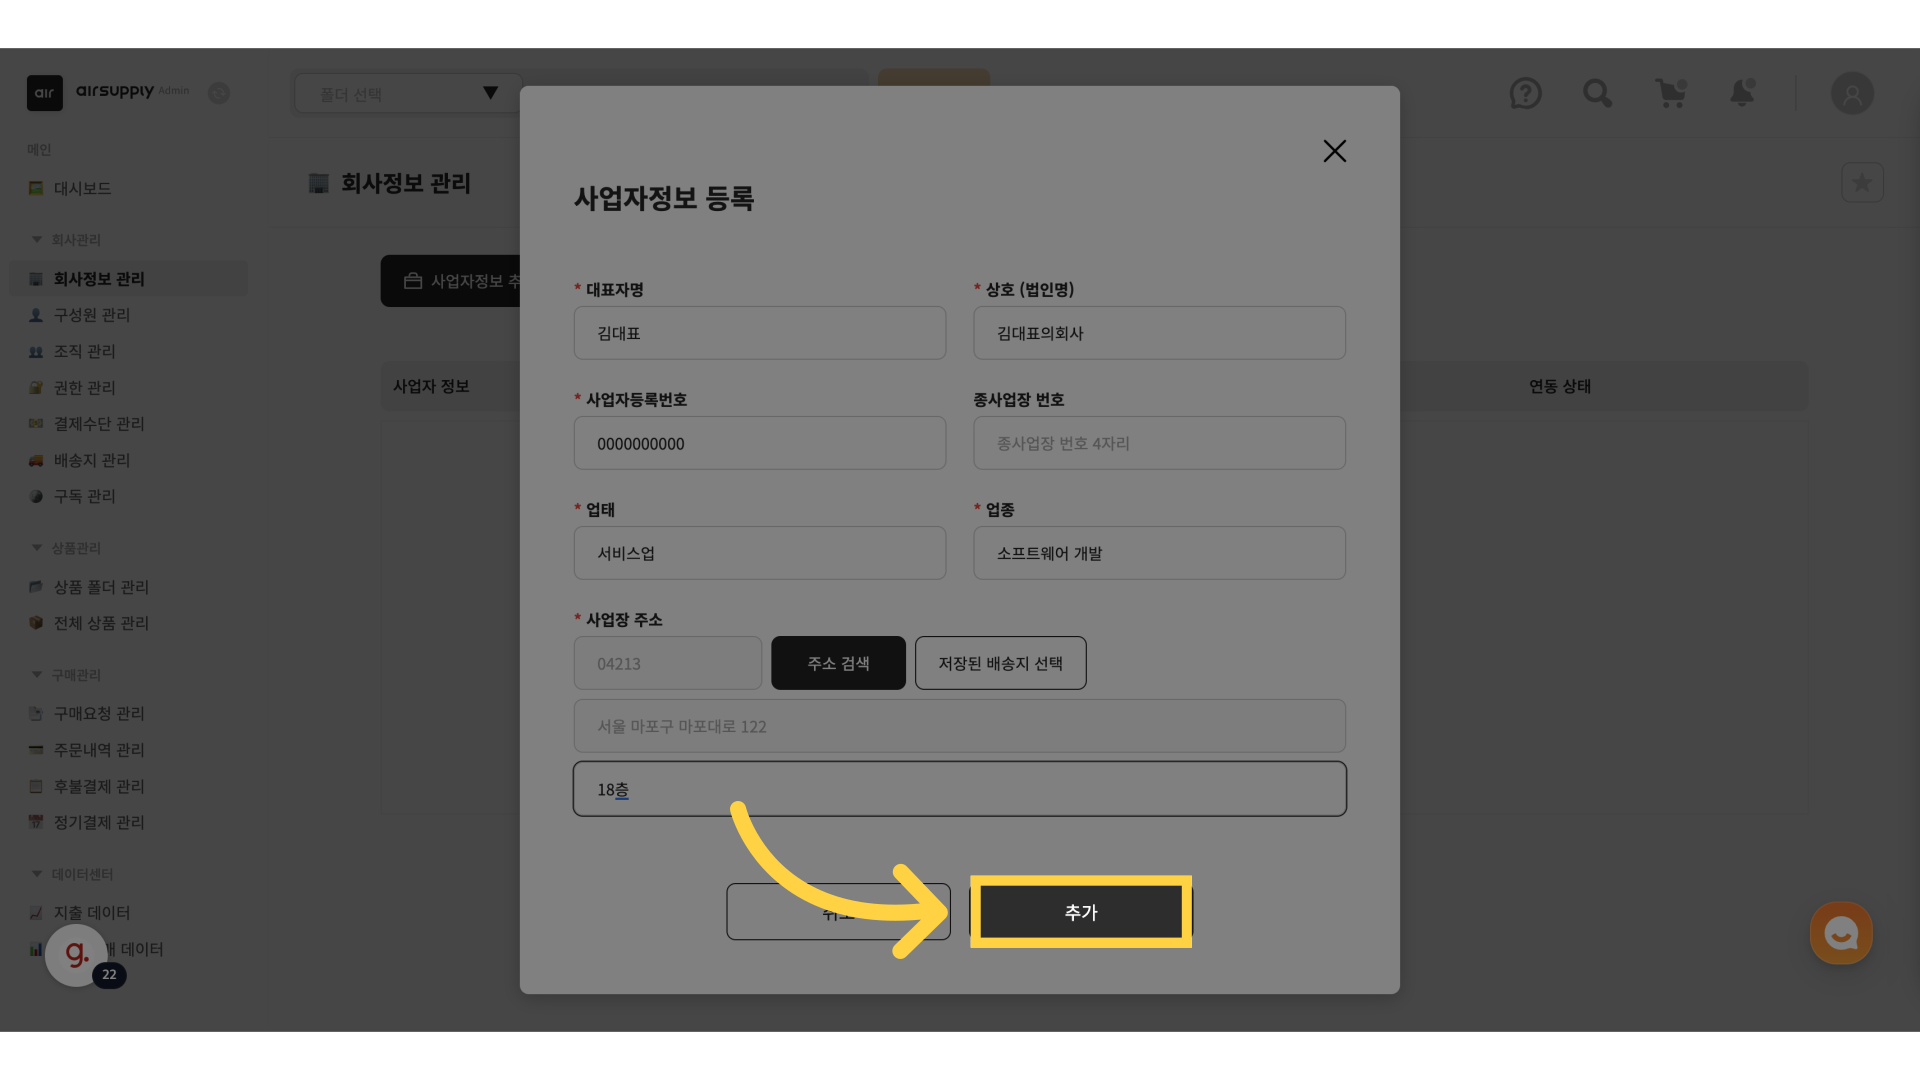Image resolution: width=1920 pixels, height=1080 pixels.
Task: Click the user profile avatar icon
Action: [1852, 94]
